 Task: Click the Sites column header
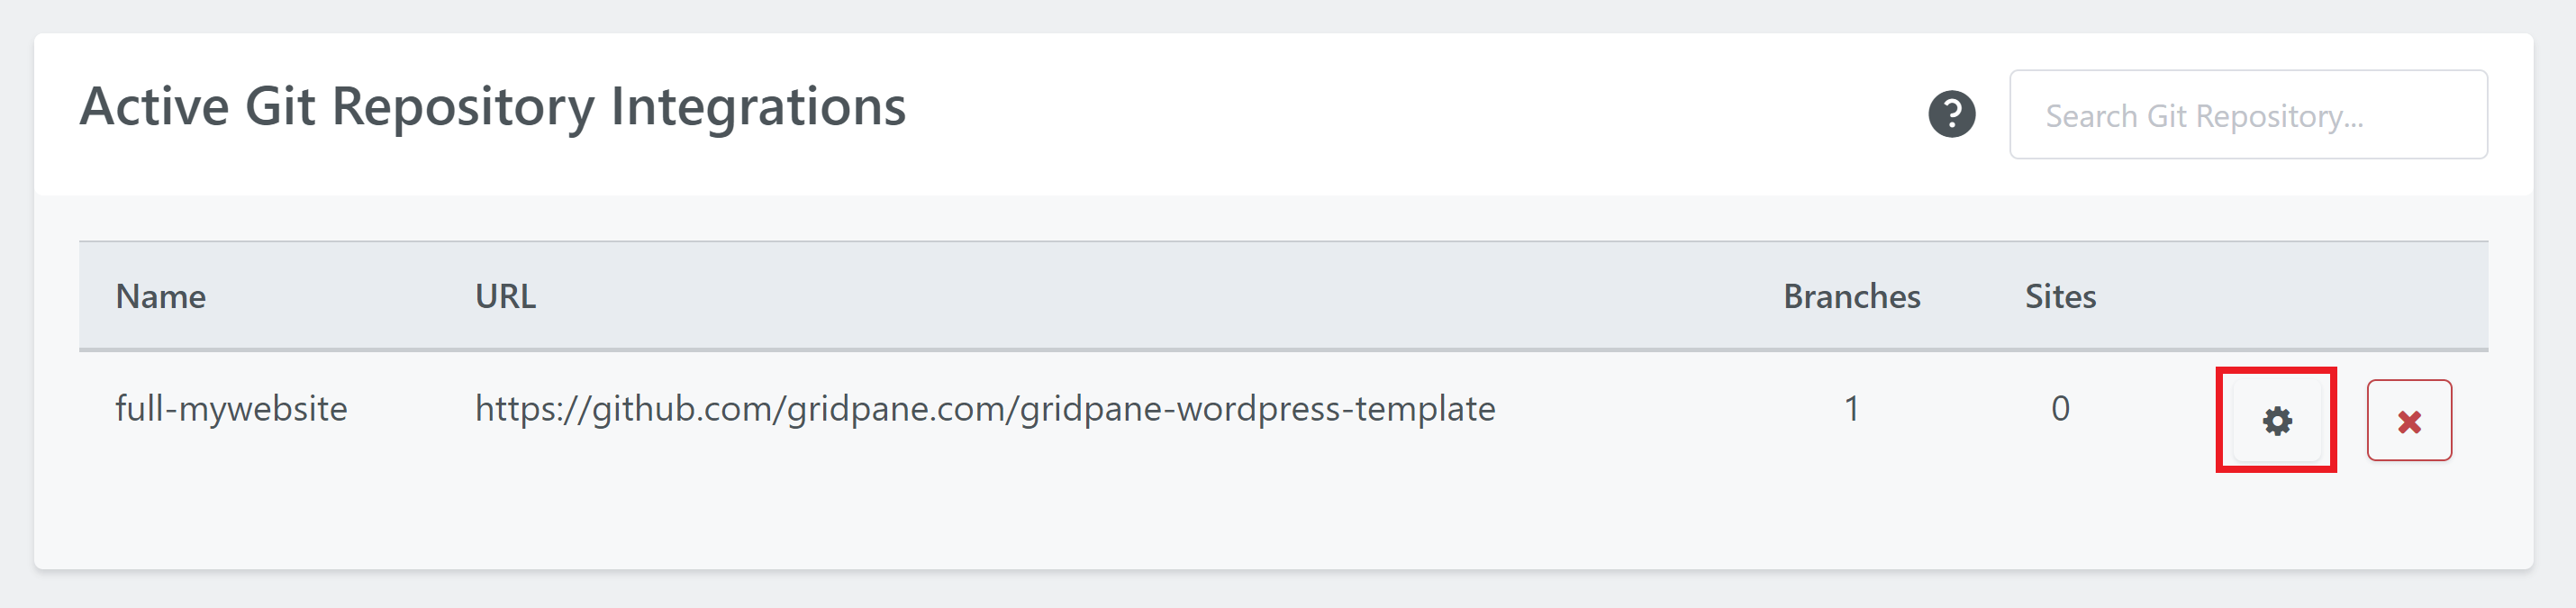click(x=2060, y=297)
